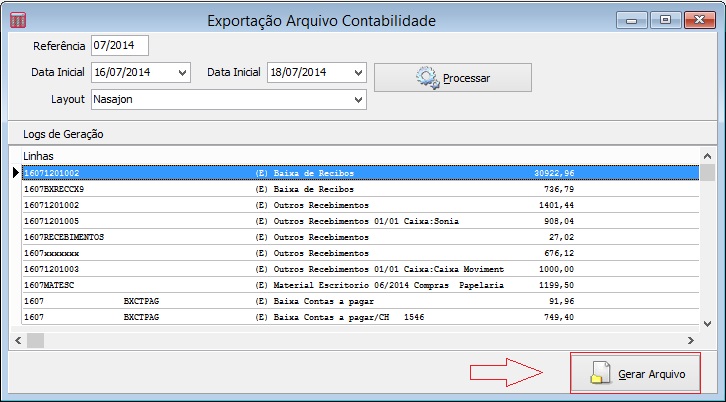Click the Linhas column header
This screenshot has height=402, width=726.
(x=38, y=156)
